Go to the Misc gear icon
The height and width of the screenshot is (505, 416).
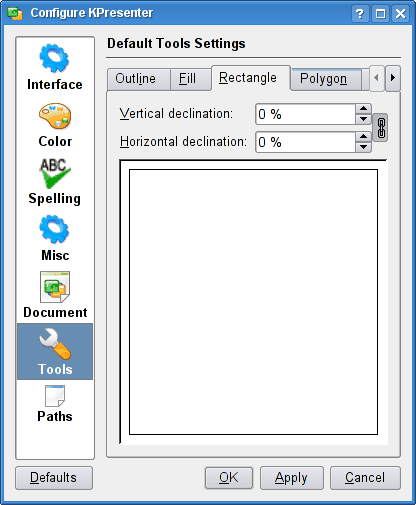54,229
